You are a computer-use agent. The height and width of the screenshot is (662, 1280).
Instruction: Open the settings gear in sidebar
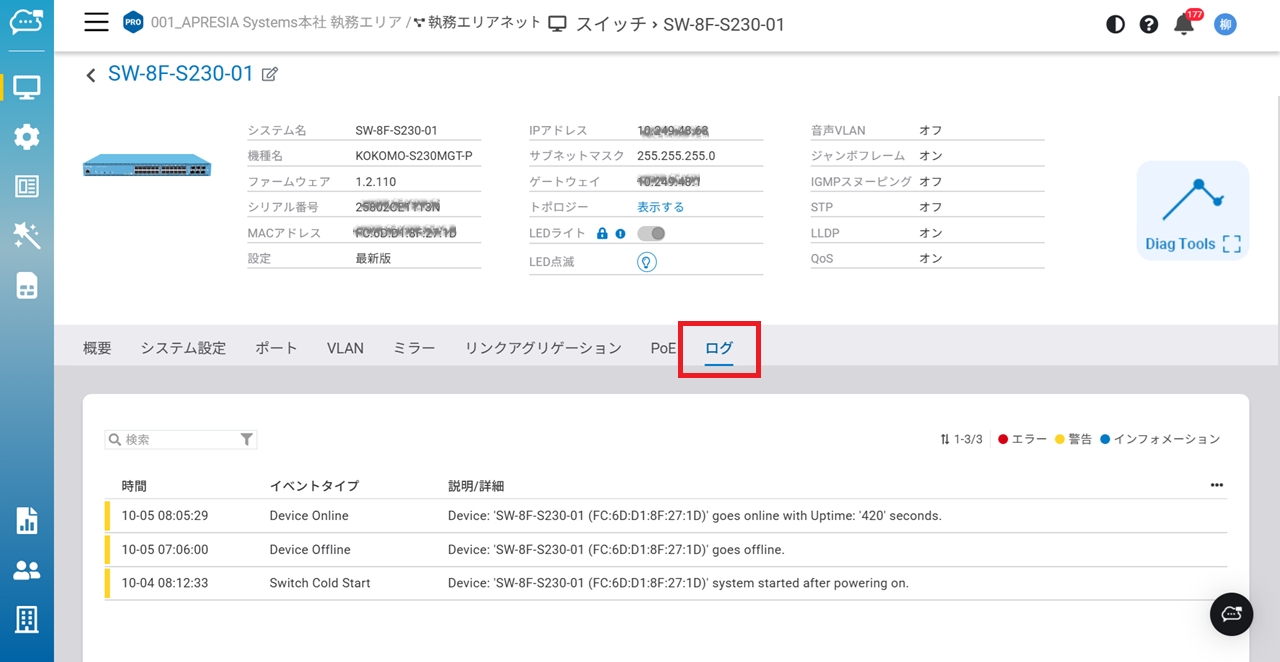tap(27, 137)
